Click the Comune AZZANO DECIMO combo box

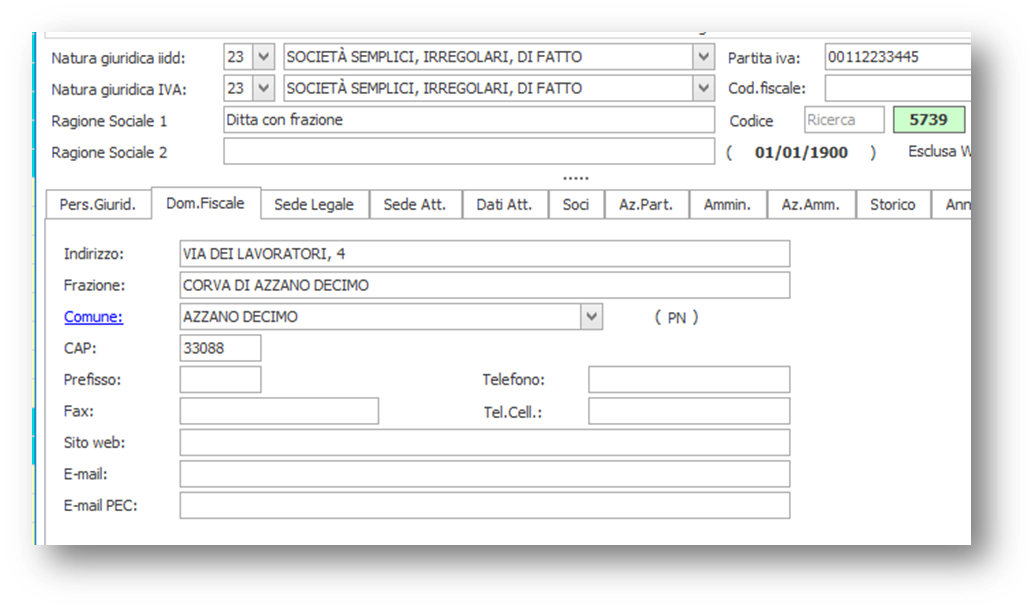point(390,317)
